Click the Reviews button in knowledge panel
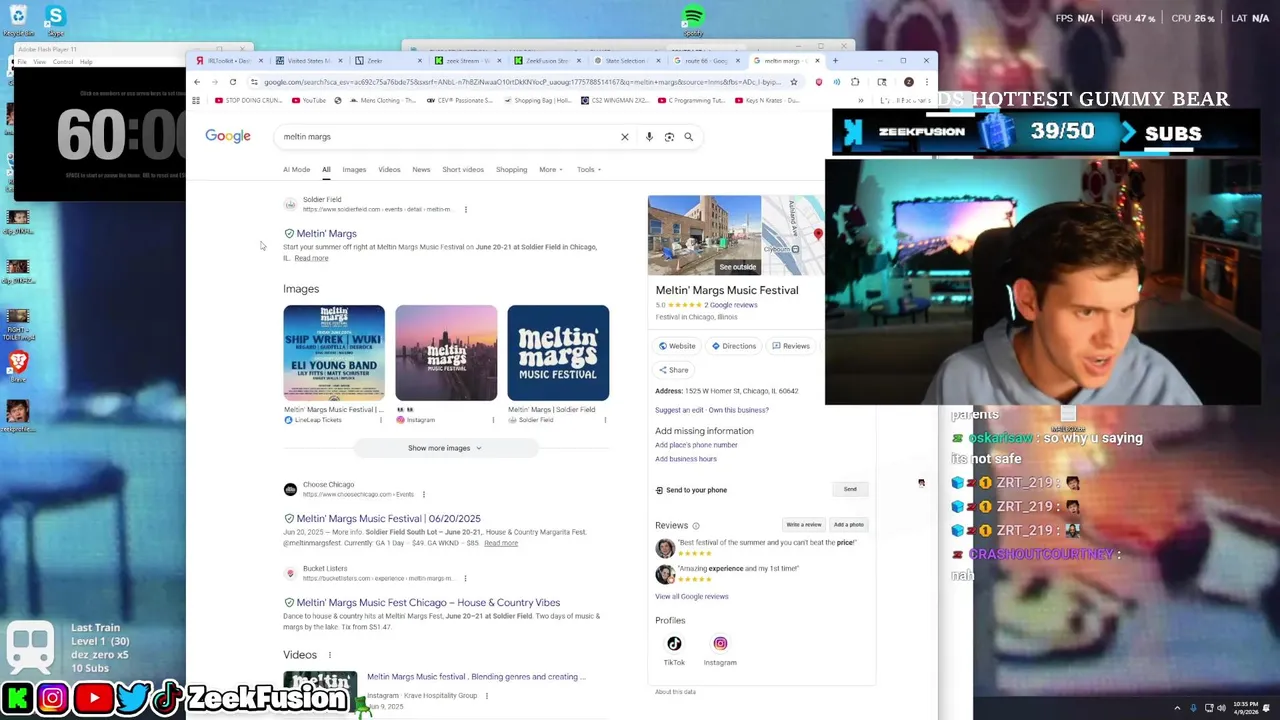Image resolution: width=1280 pixels, height=720 pixels. point(791,346)
